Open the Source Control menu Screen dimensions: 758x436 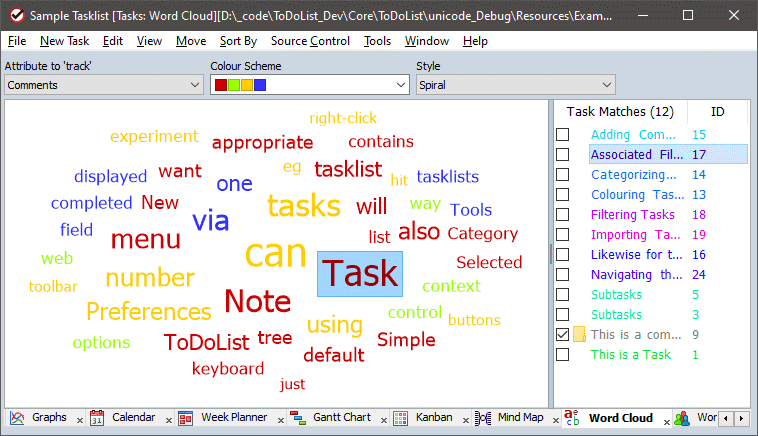tap(310, 41)
